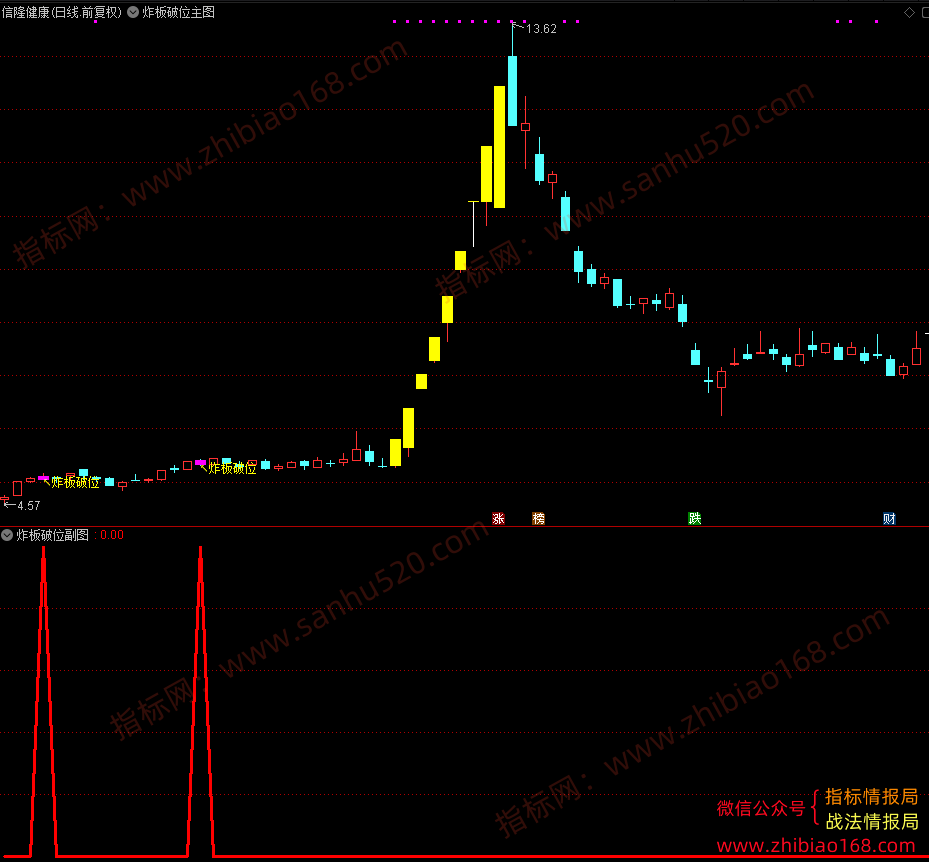The height and width of the screenshot is (862, 929).
Task: Click the 炸板破位副图 indicator name
Action: [x=53, y=535]
